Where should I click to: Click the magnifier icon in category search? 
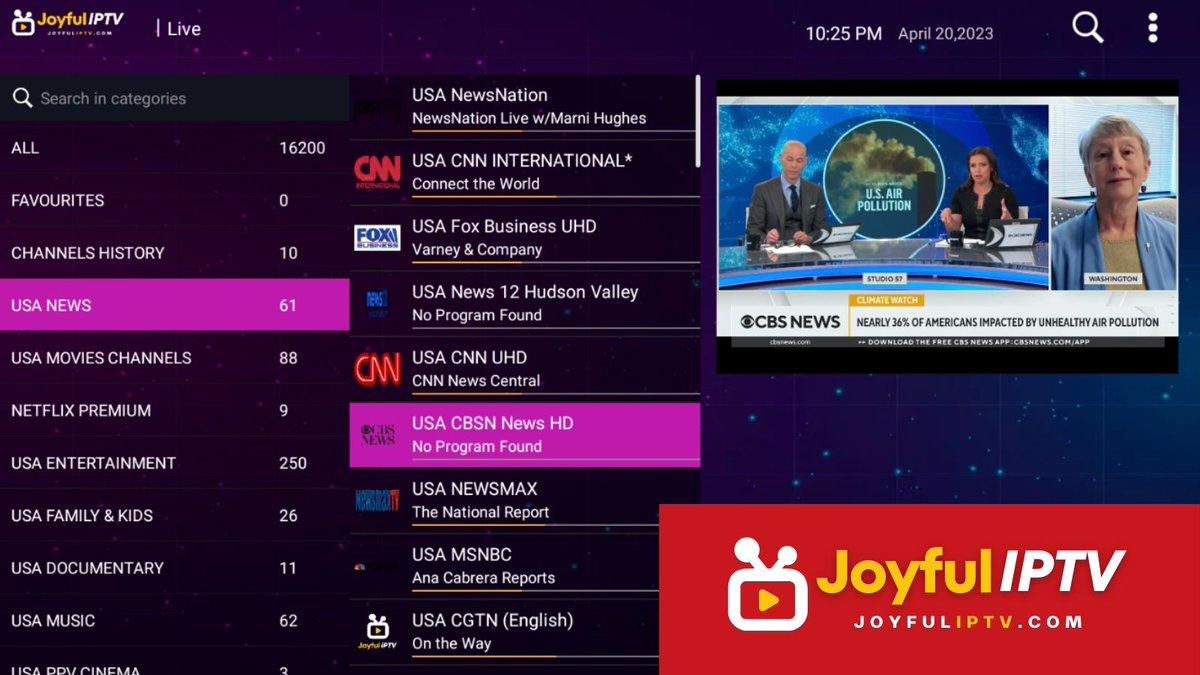tap(22, 98)
